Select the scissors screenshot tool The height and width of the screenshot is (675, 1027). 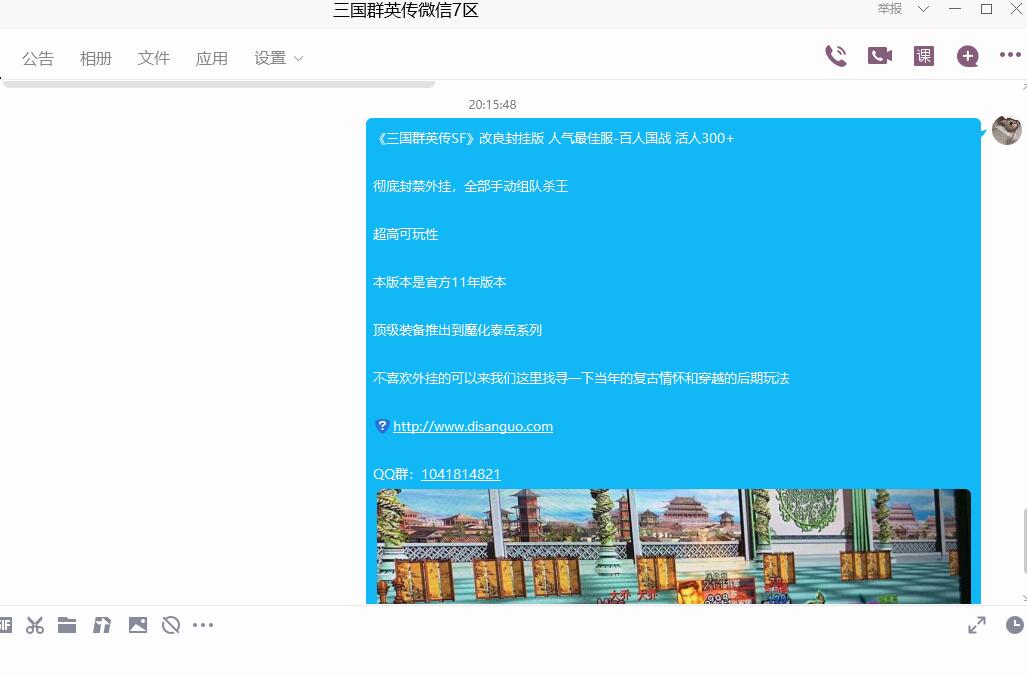pos(35,625)
